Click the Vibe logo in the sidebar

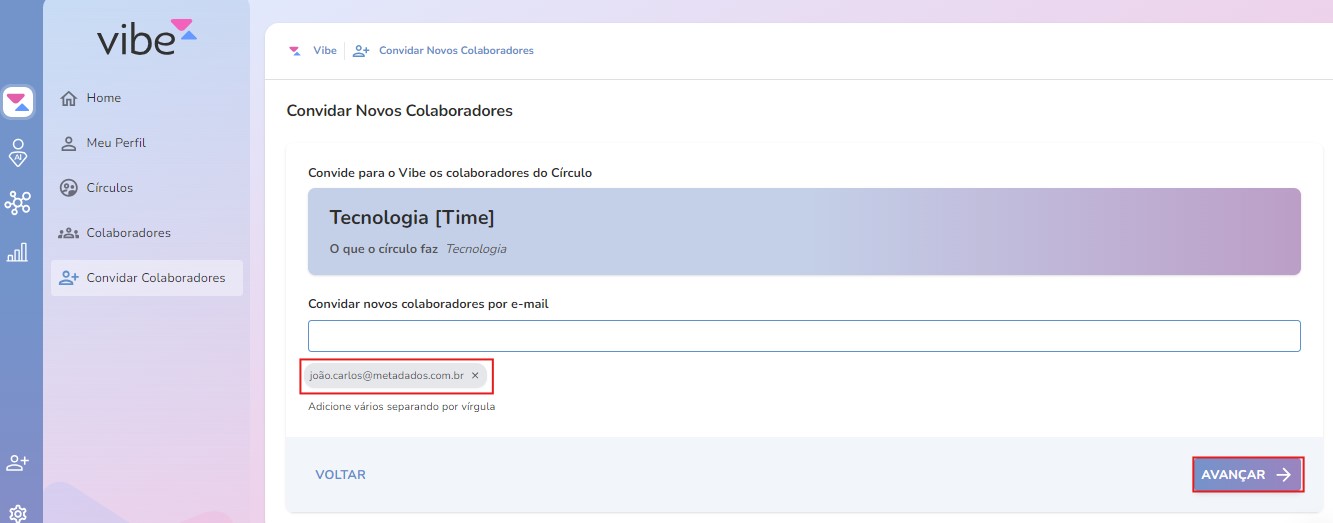[x=147, y=37]
